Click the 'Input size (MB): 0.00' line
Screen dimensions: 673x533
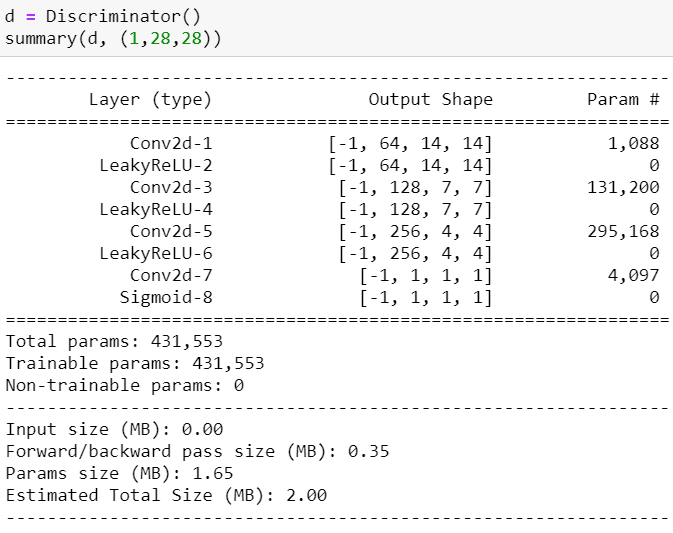(x=114, y=430)
